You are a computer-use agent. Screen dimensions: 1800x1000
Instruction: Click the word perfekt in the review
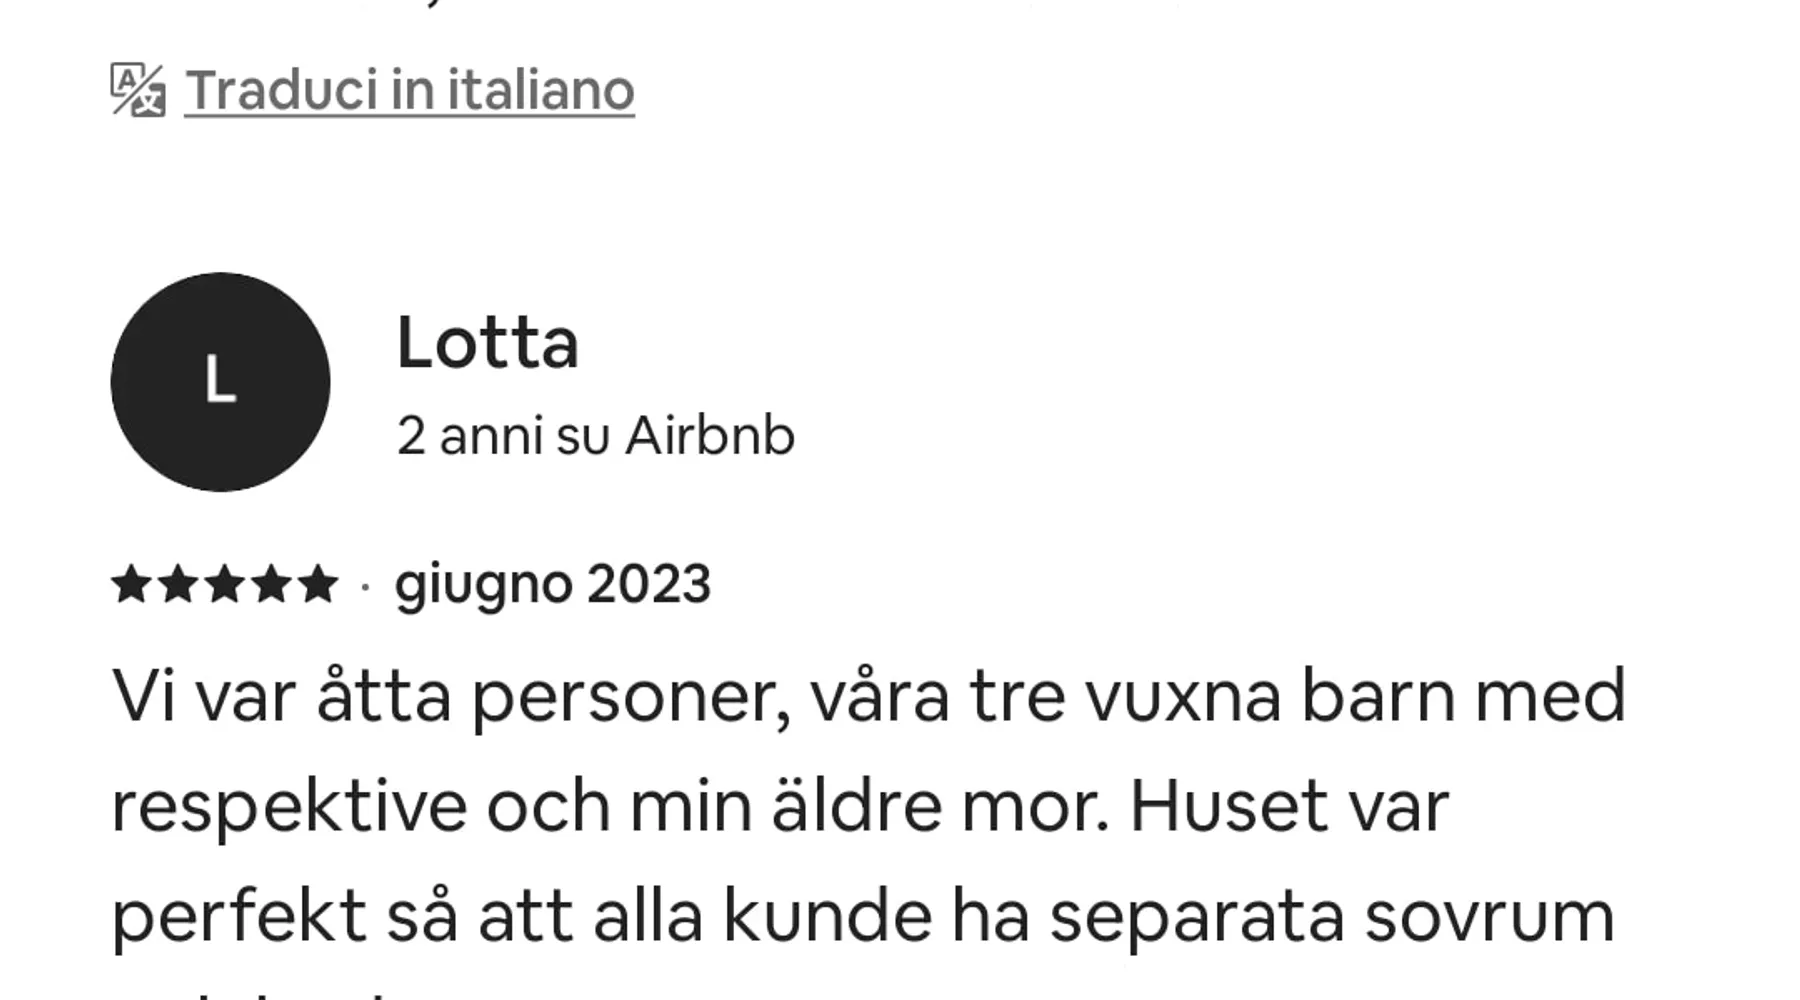point(238,916)
